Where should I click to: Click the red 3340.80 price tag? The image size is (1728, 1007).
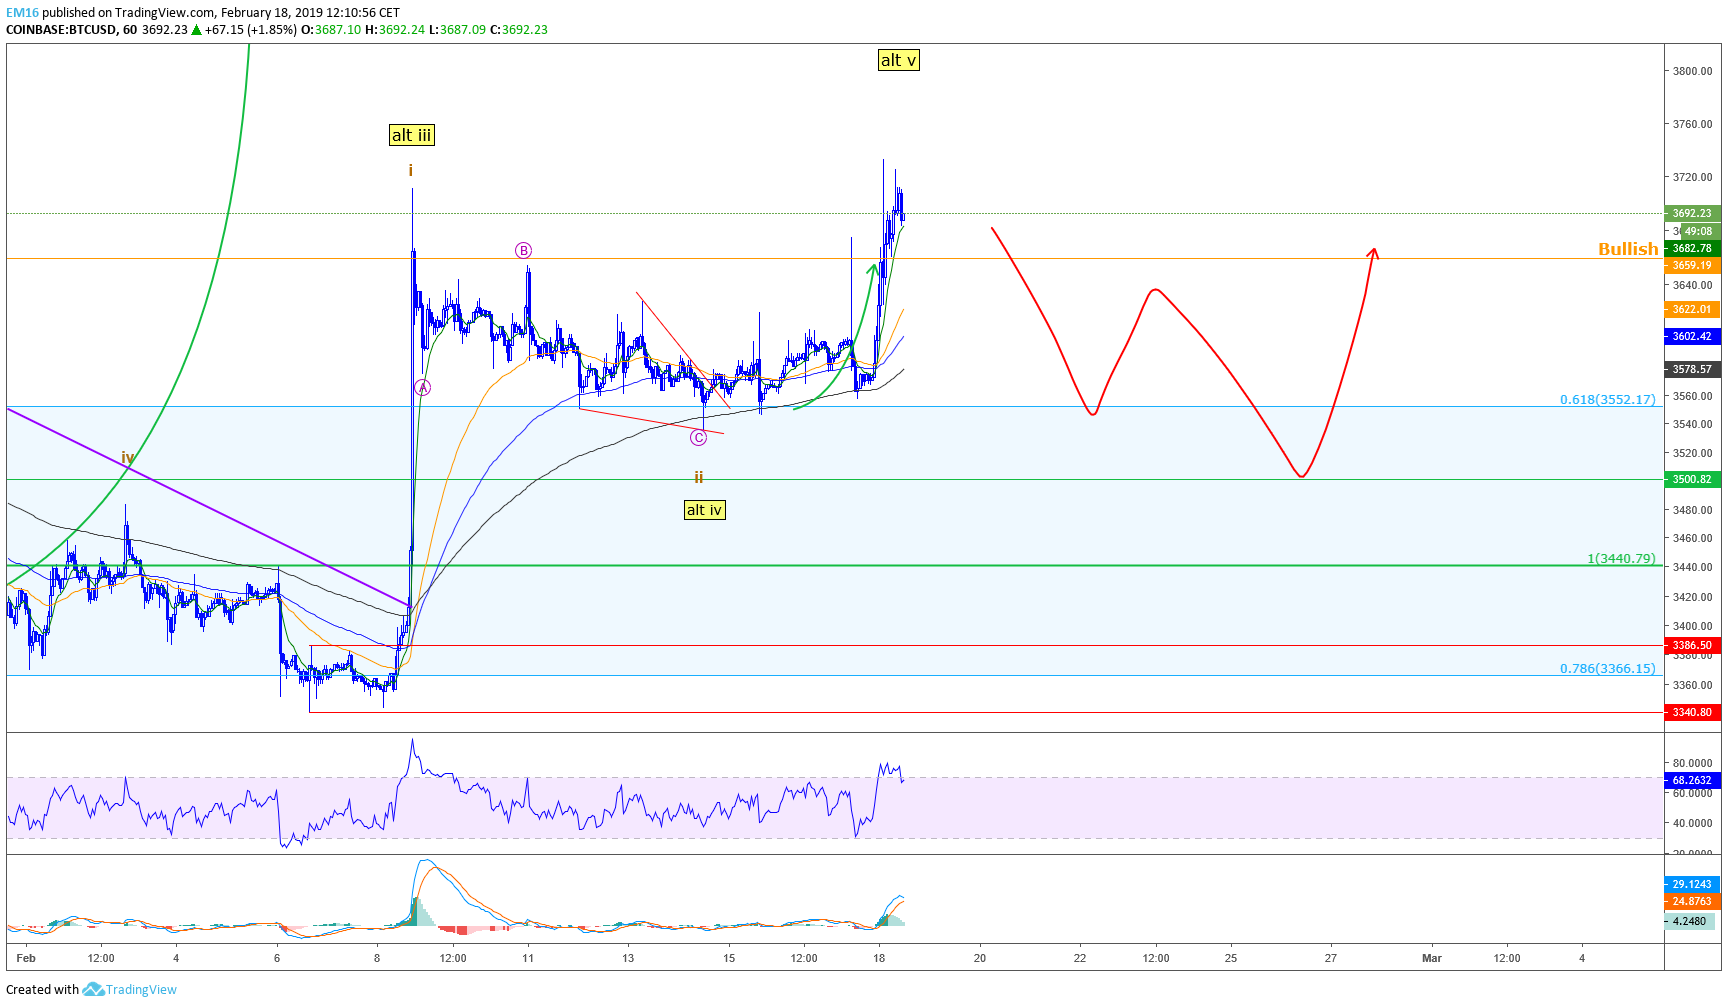[x=1692, y=712]
